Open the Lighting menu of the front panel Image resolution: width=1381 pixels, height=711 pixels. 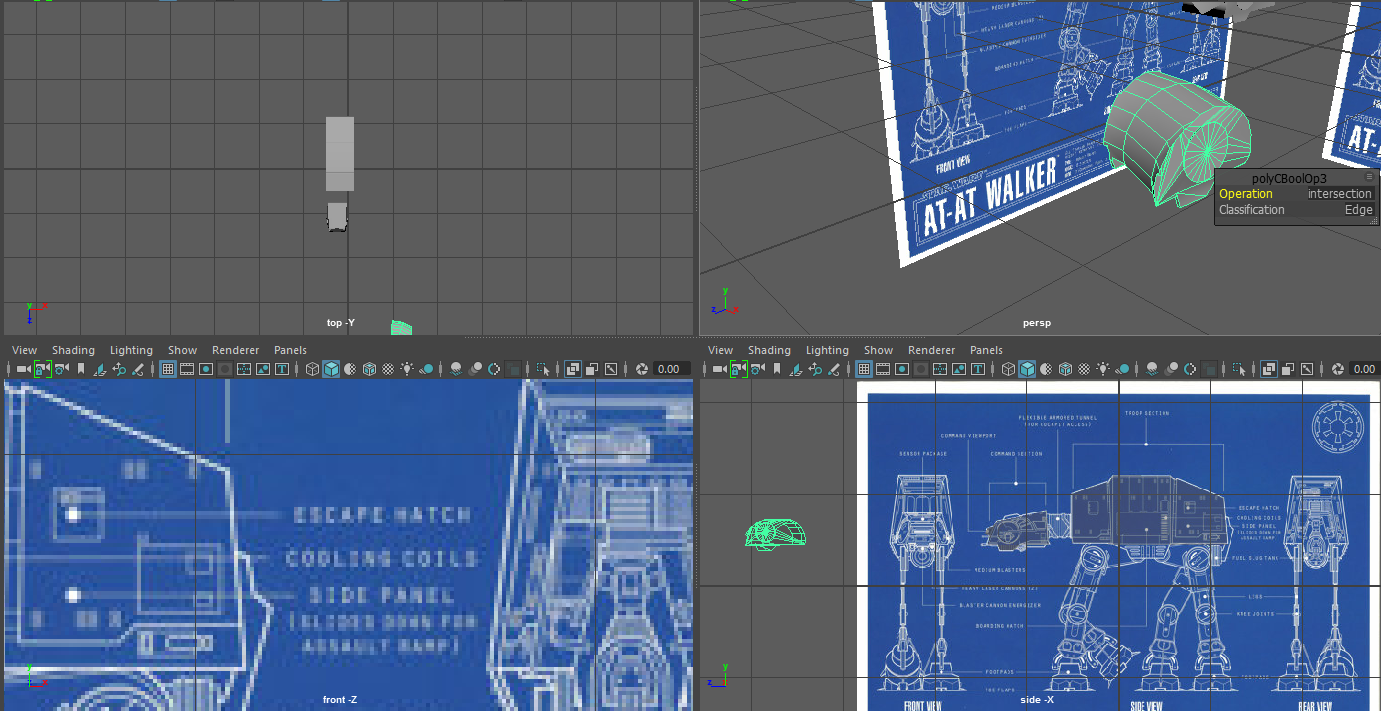131,350
